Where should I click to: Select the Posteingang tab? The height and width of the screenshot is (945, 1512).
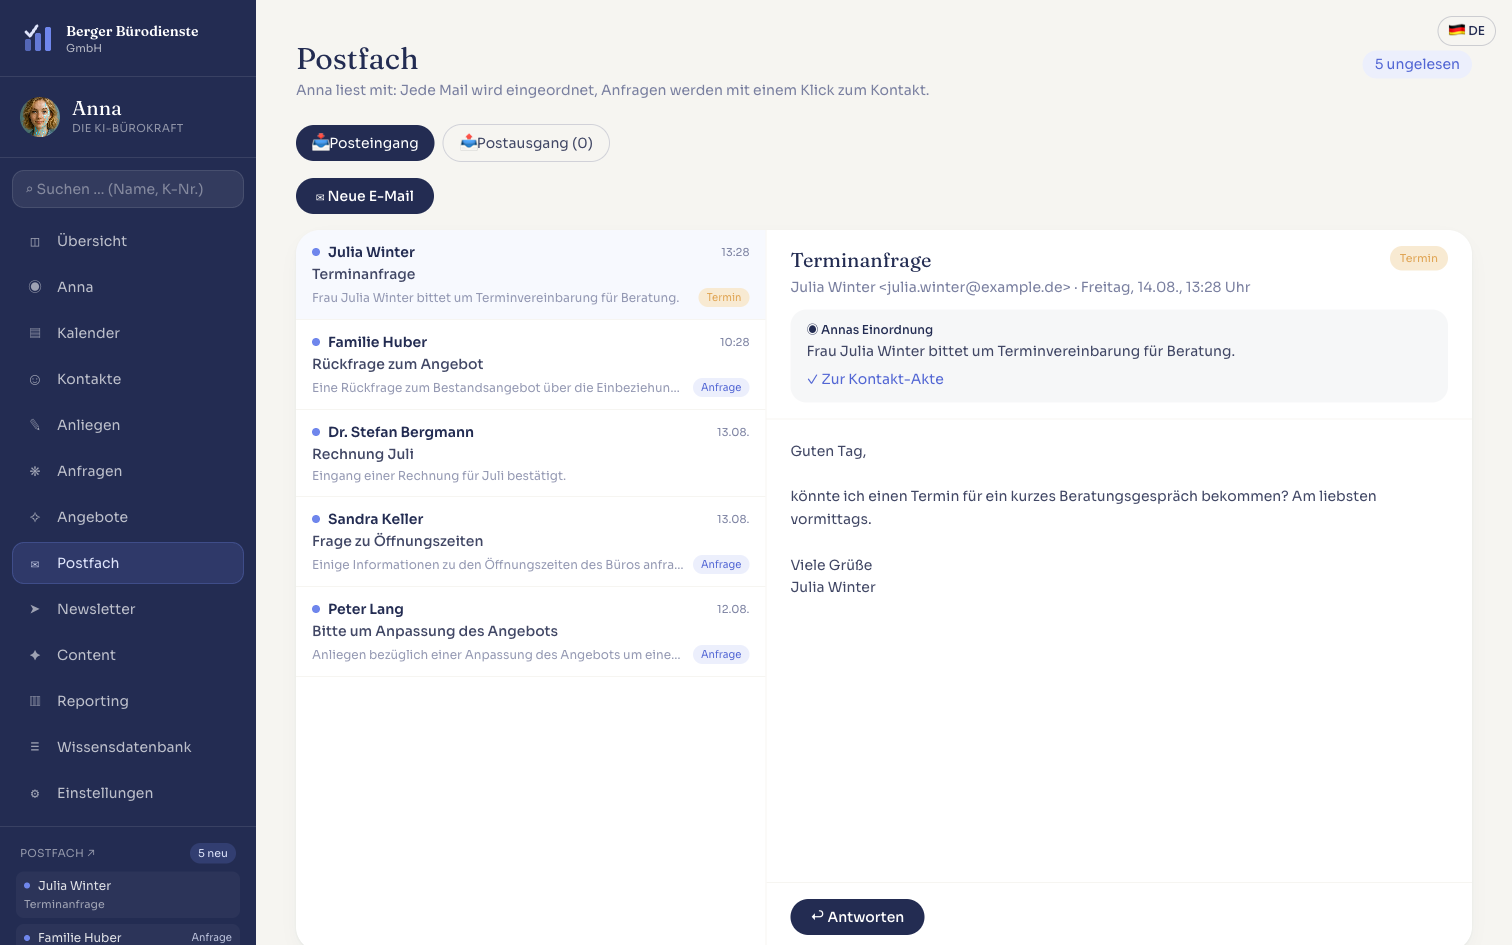point(365,143)
